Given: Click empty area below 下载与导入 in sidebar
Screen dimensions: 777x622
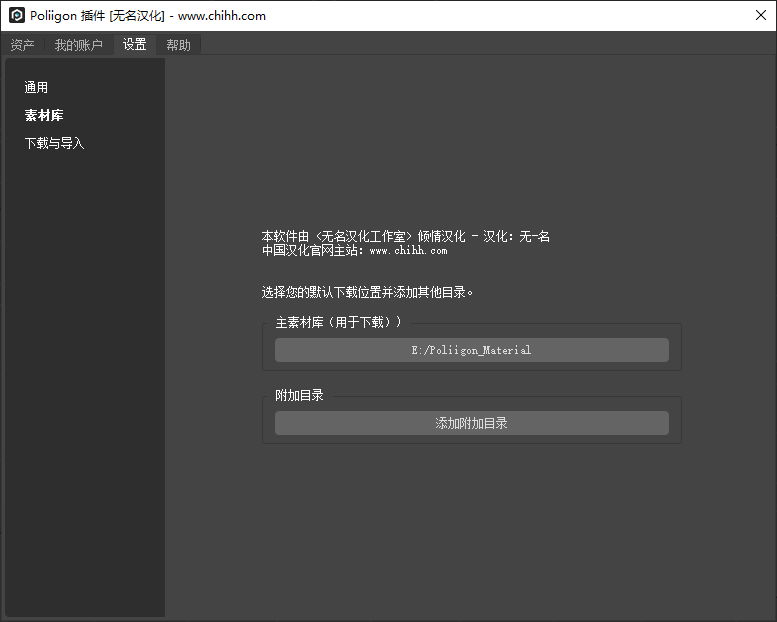Looking at the screenshot, I should [84, 380].
